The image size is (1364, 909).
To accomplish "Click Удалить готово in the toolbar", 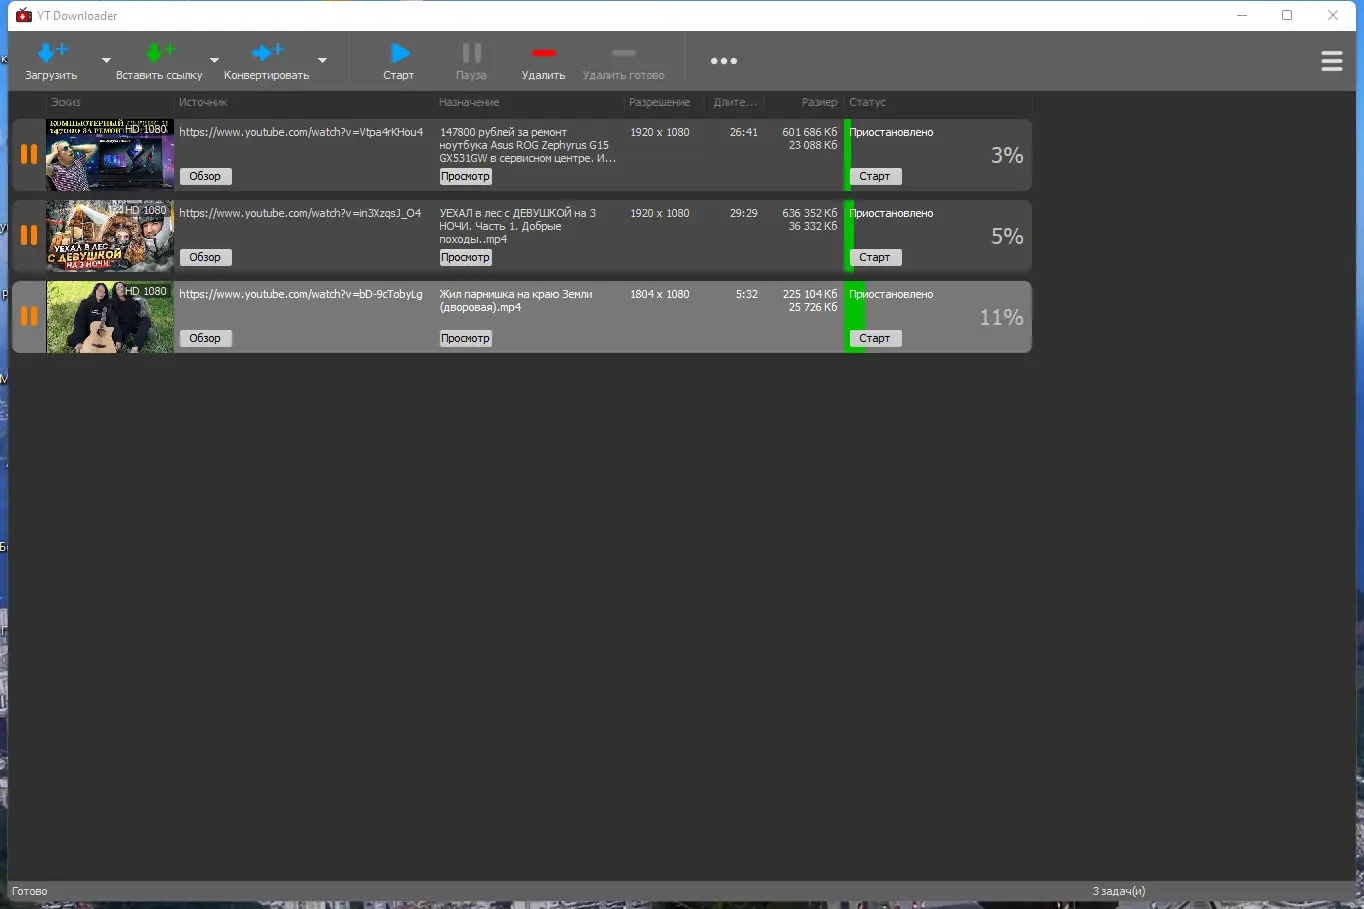I will click(x=623, y=60).
